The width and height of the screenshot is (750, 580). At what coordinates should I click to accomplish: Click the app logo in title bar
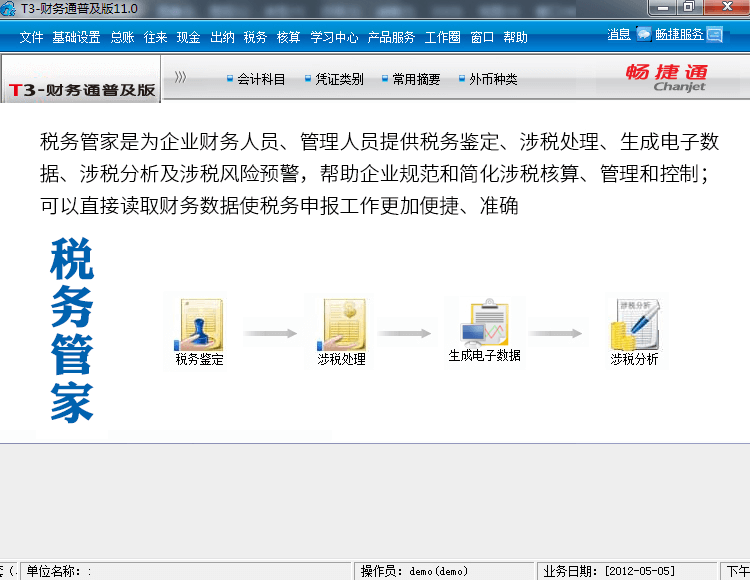coord(8,9)
